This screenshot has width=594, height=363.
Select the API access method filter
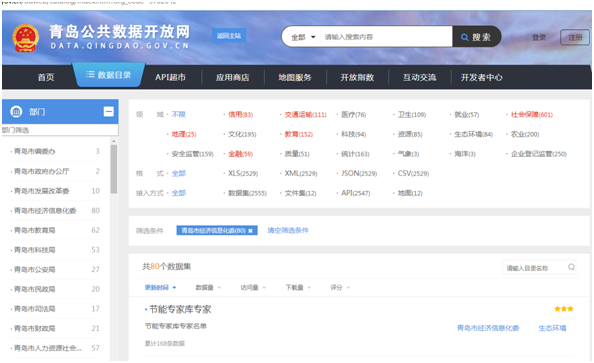[355, 193]
